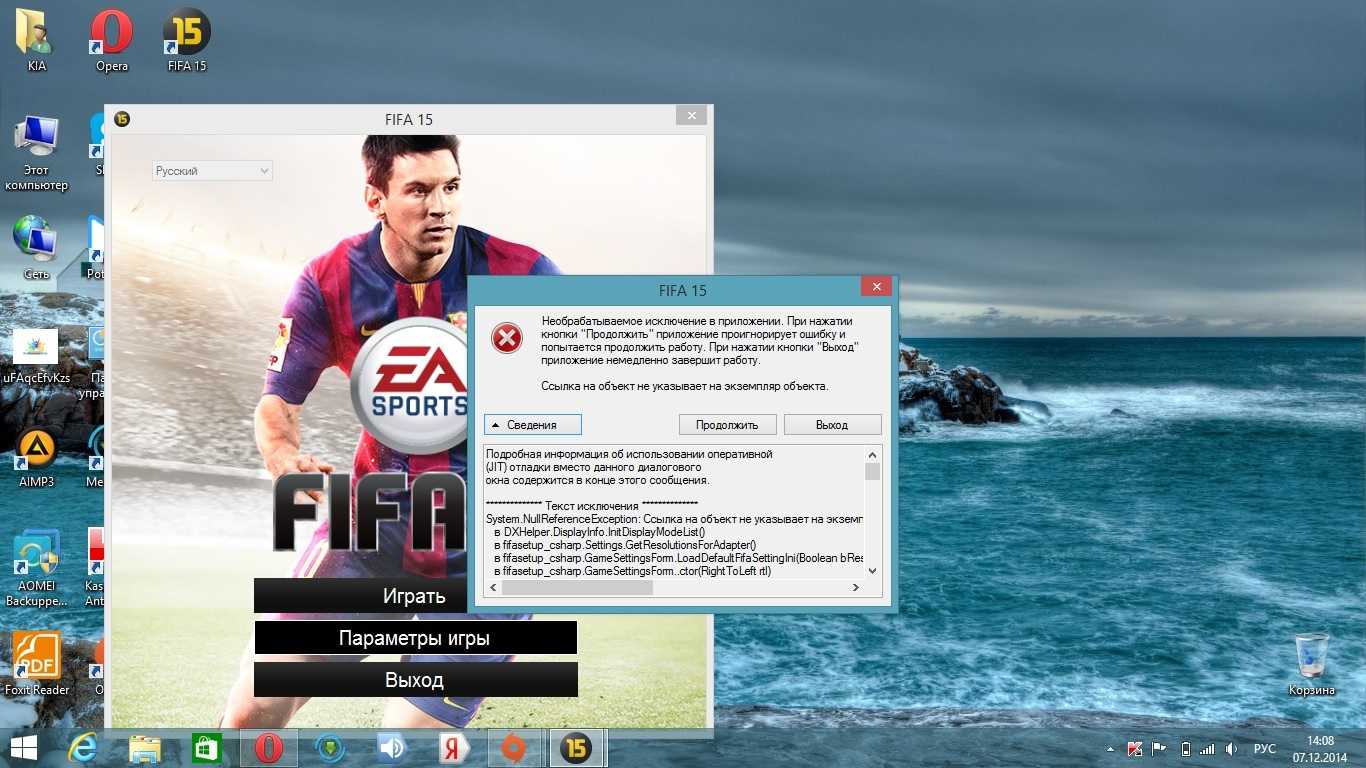Open Action Center flag in tray
1366x768 pixels.
tap(1159, 749)
